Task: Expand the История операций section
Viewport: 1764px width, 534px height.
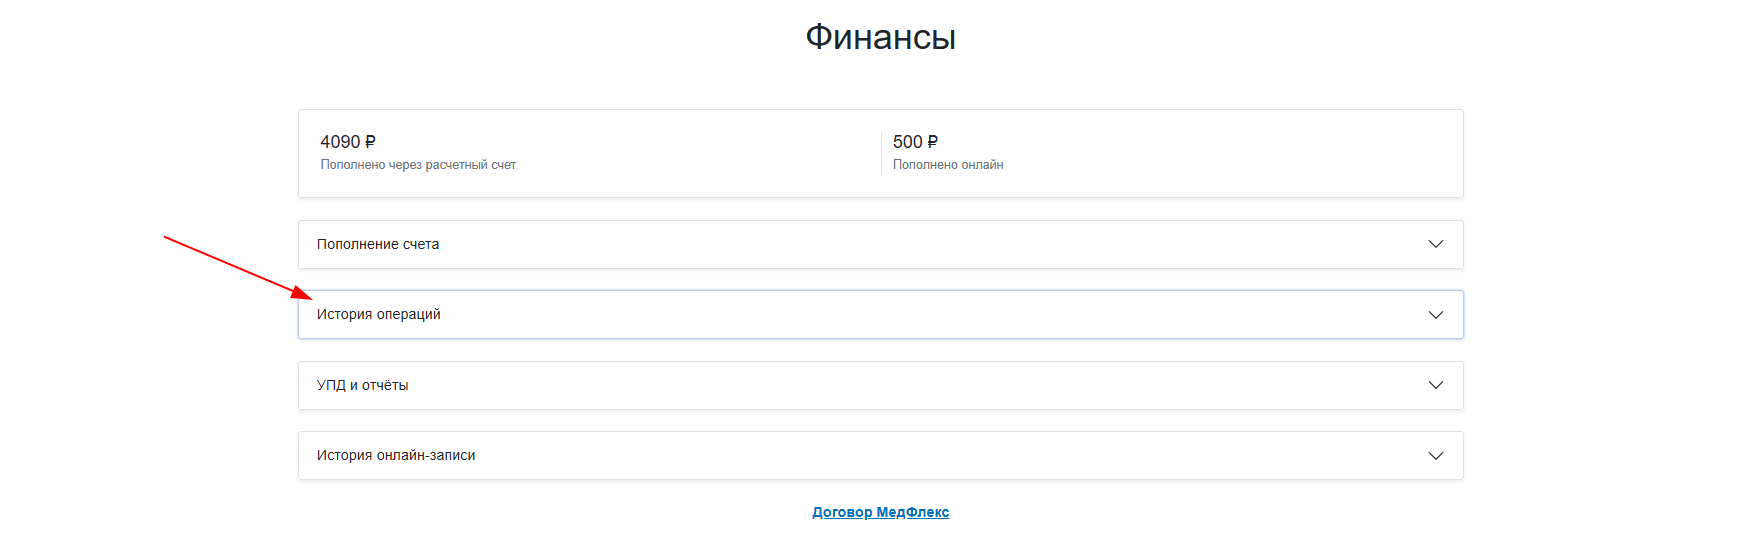Action: coord(880,314)
